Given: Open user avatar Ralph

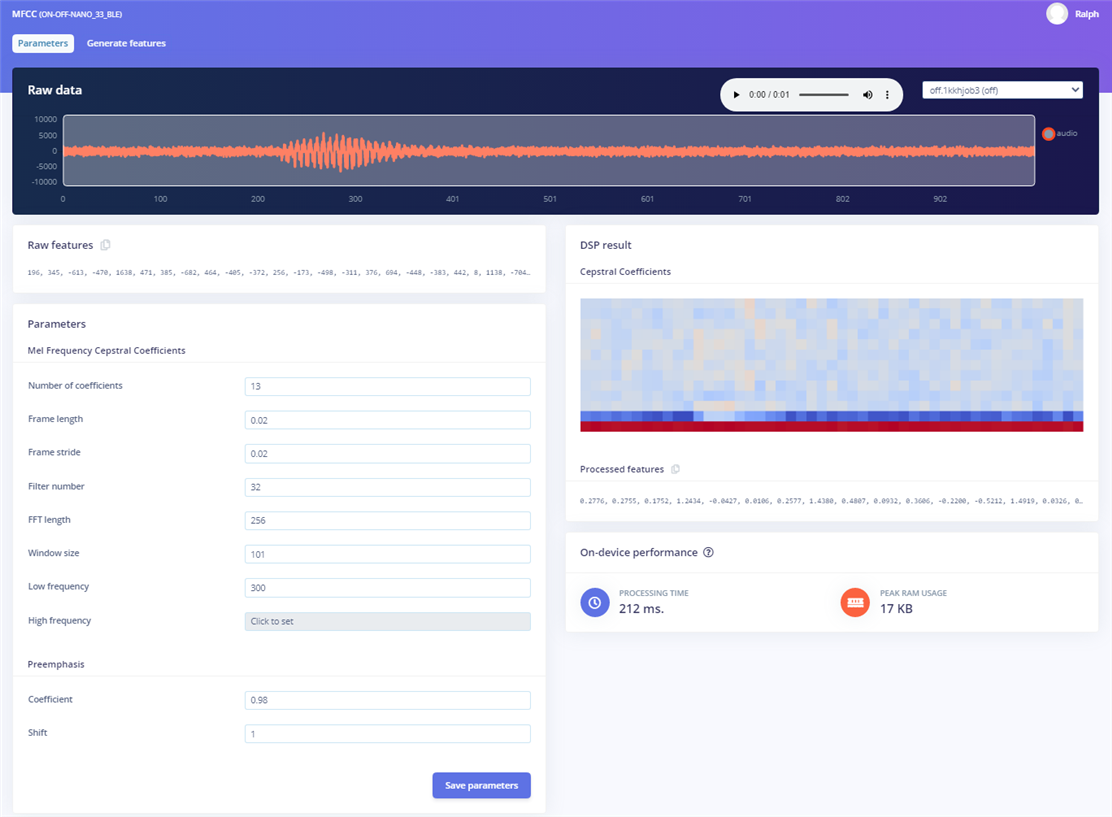Looking at the screenshot, I should 1057,13.
